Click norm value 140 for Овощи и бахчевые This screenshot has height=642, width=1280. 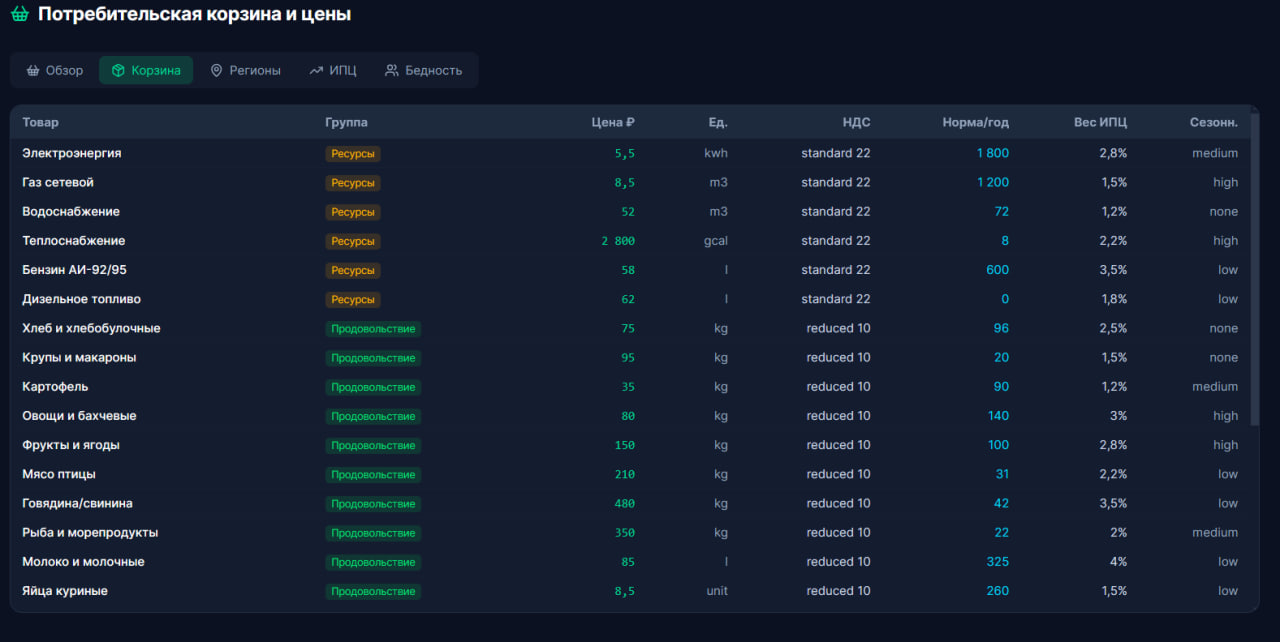(x=998, y=416)
